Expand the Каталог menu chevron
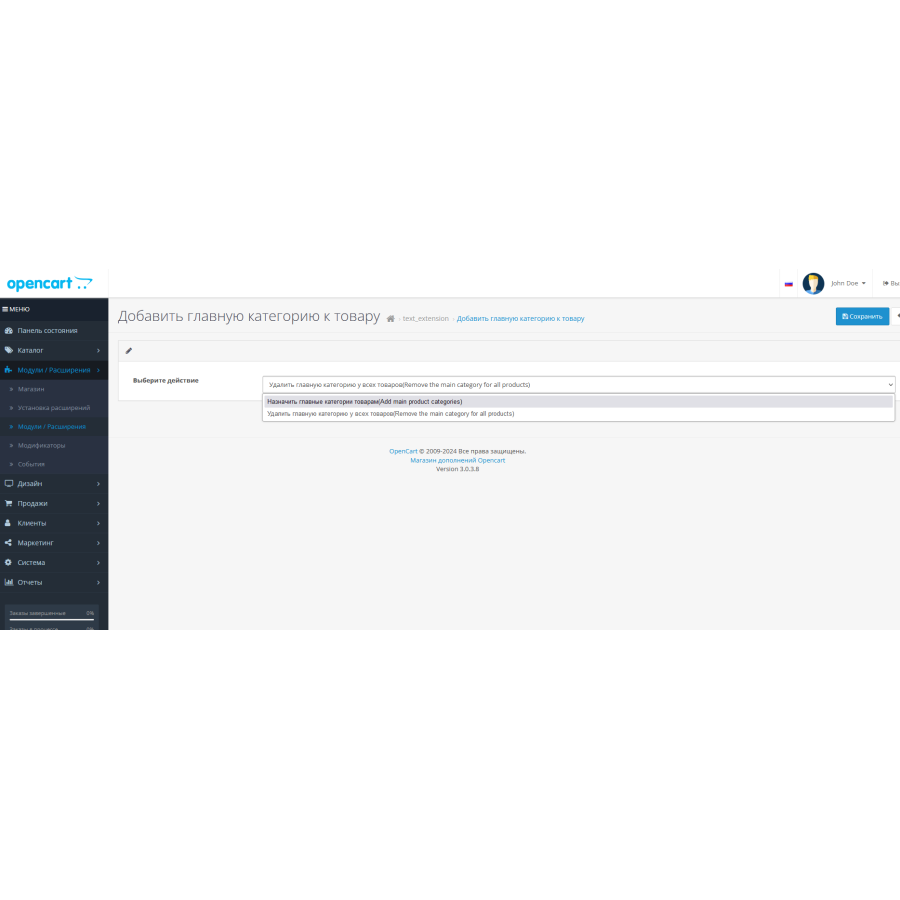The image size is (900, 900). click(x=98, y=351)
